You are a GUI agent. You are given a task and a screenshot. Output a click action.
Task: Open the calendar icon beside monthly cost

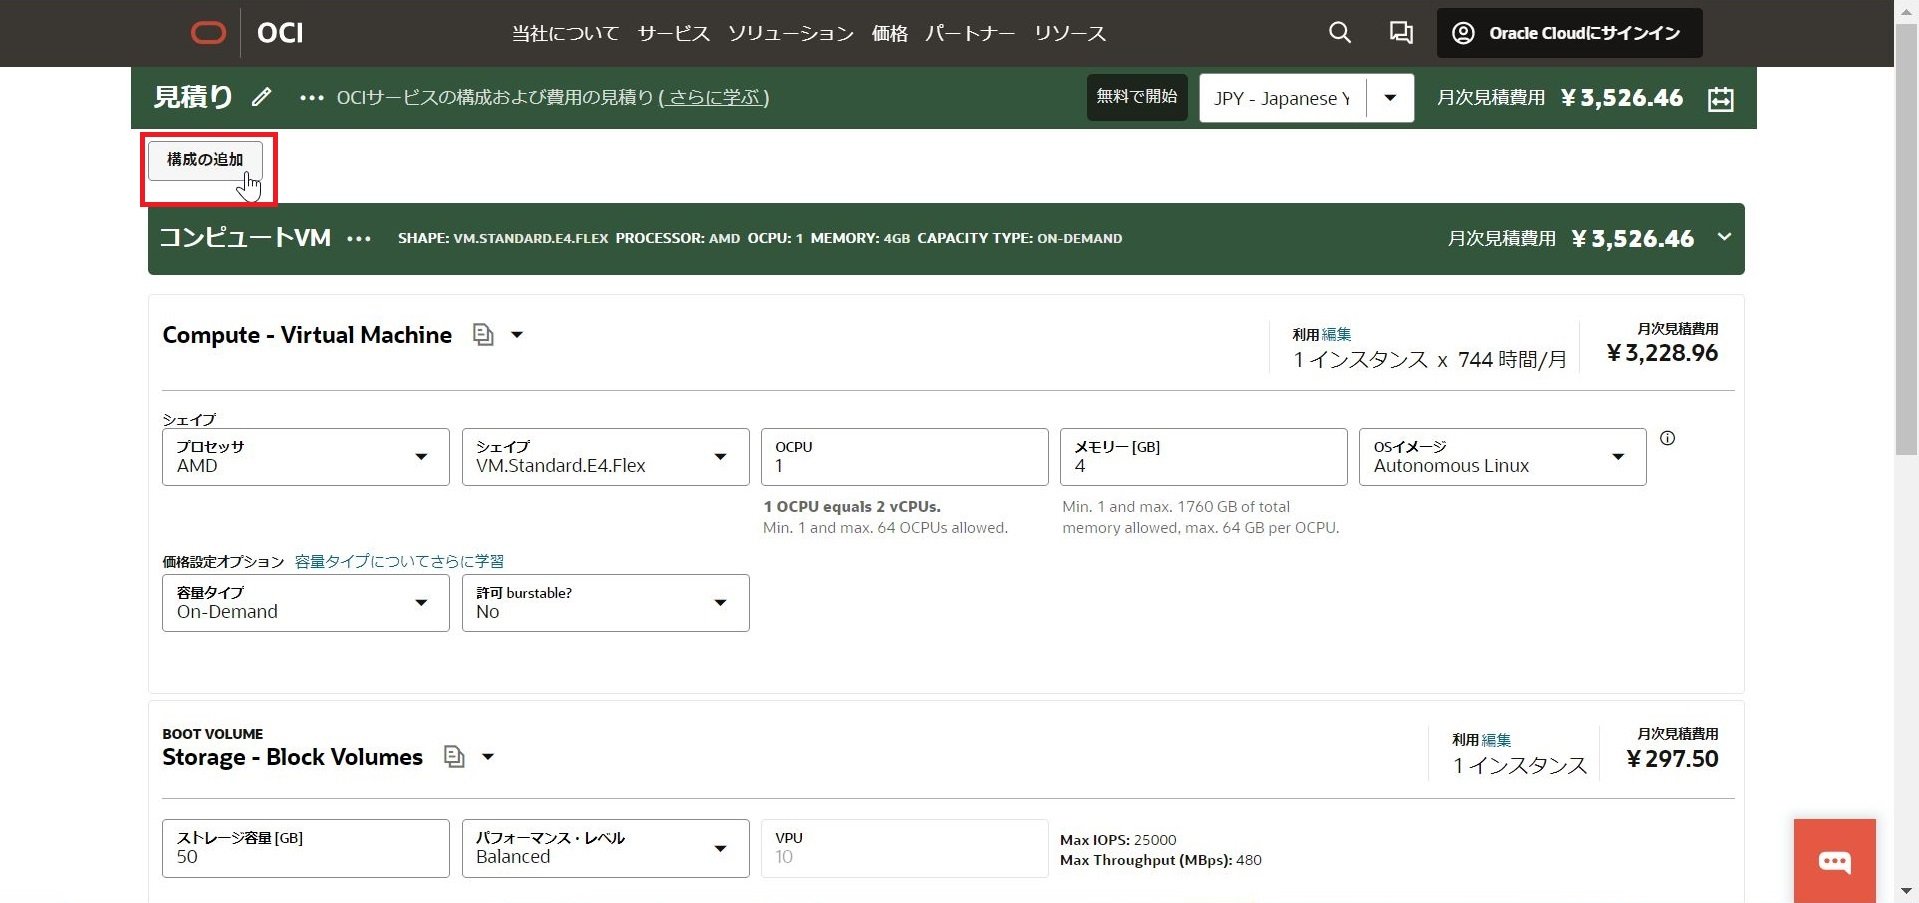(1720, 99)
